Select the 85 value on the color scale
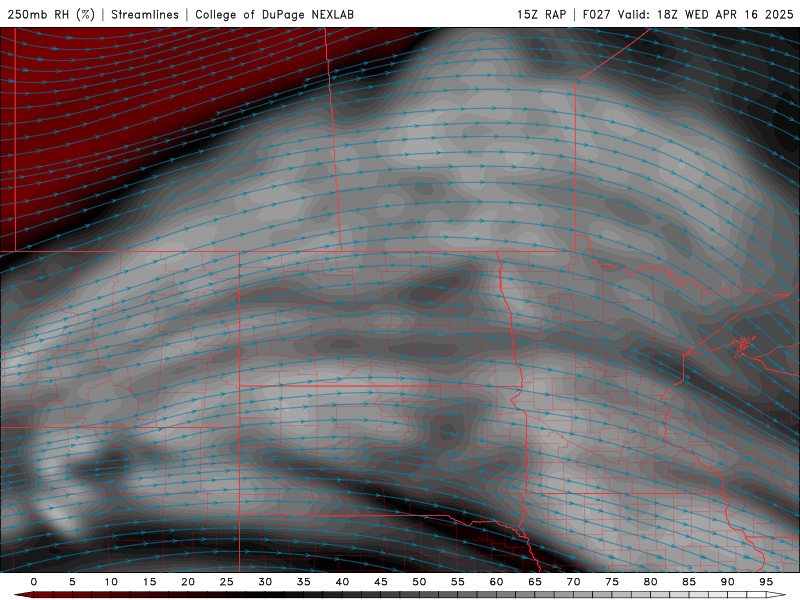The width and height of the screenshot is (800, 600). 689,582
